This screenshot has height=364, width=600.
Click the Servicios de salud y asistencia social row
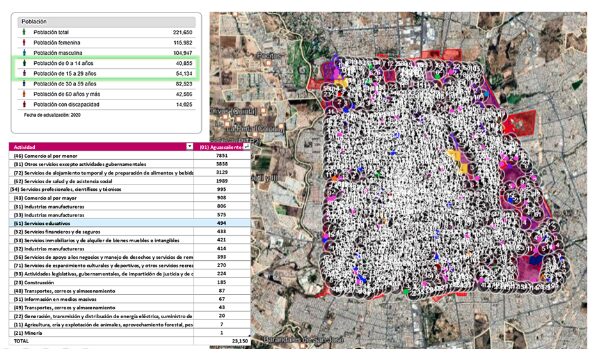tap(130, 181)
